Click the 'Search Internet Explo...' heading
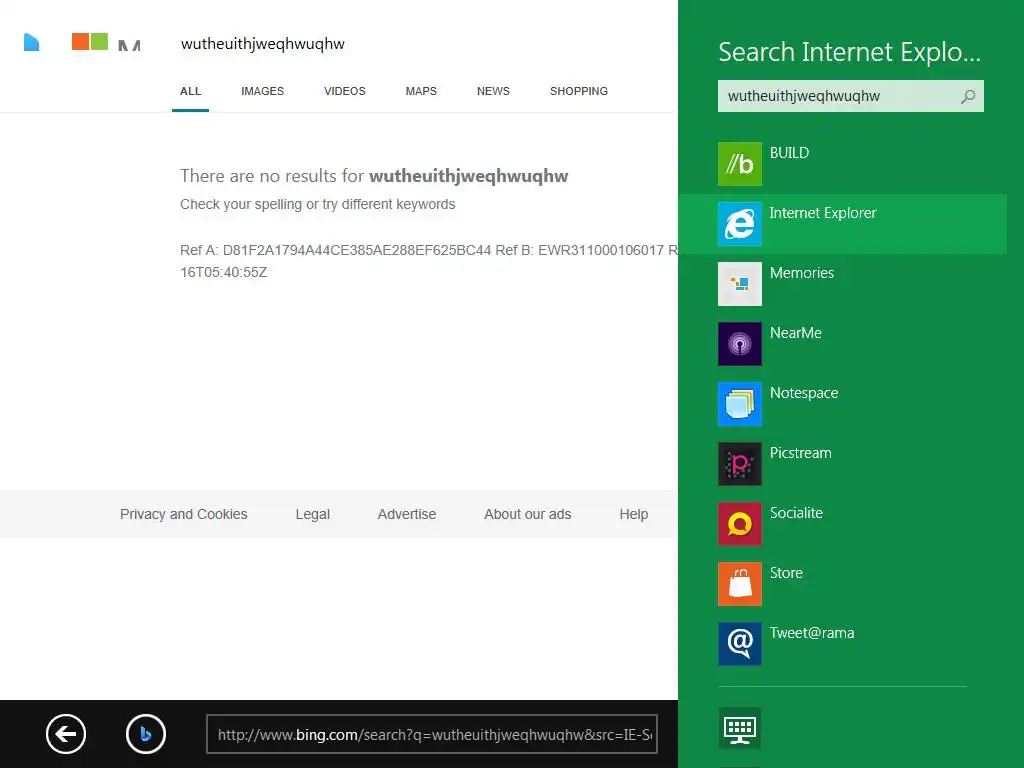 850,52
